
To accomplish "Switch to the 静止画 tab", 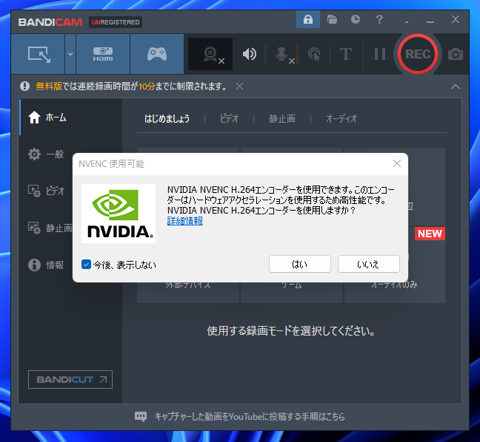I will tap(282, 119).
